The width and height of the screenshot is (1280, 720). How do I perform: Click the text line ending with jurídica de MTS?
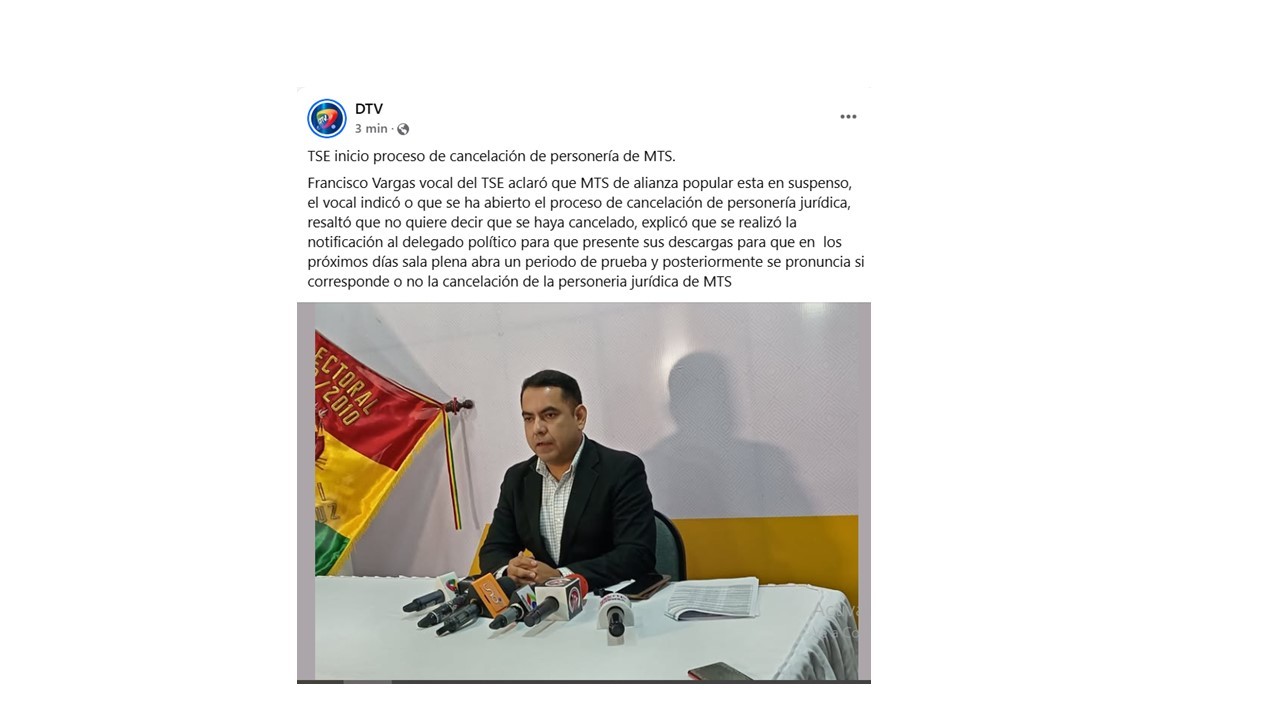(519, 282)
